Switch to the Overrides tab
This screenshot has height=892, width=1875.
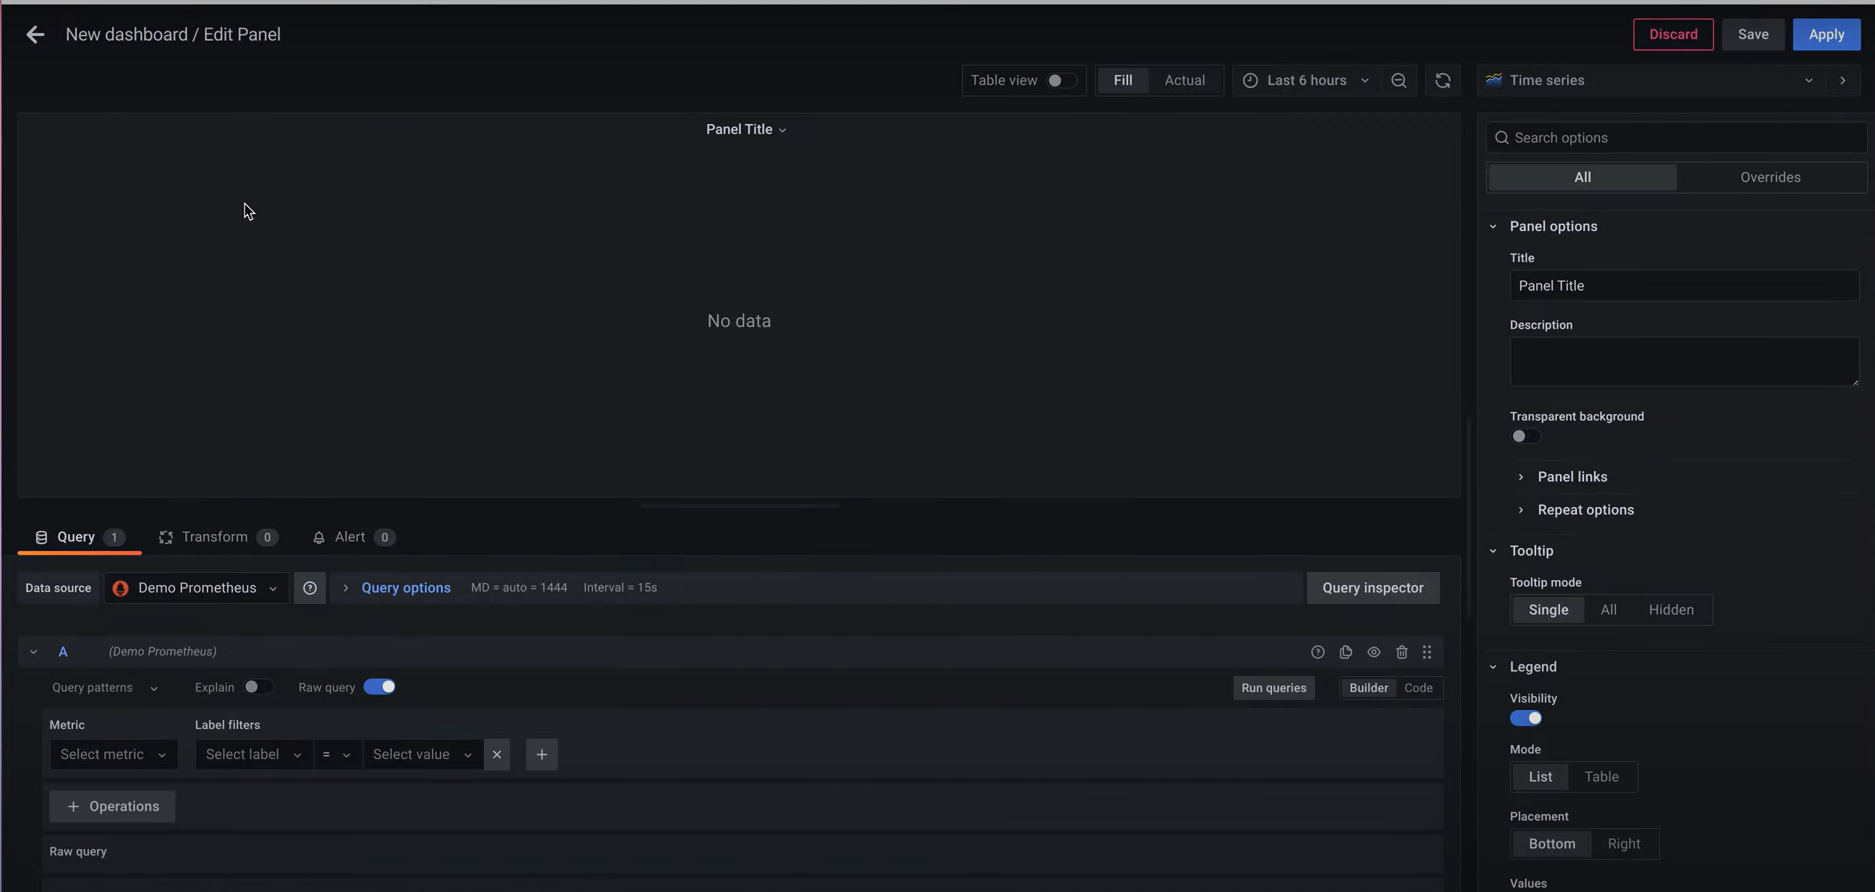pos(1770,178)
